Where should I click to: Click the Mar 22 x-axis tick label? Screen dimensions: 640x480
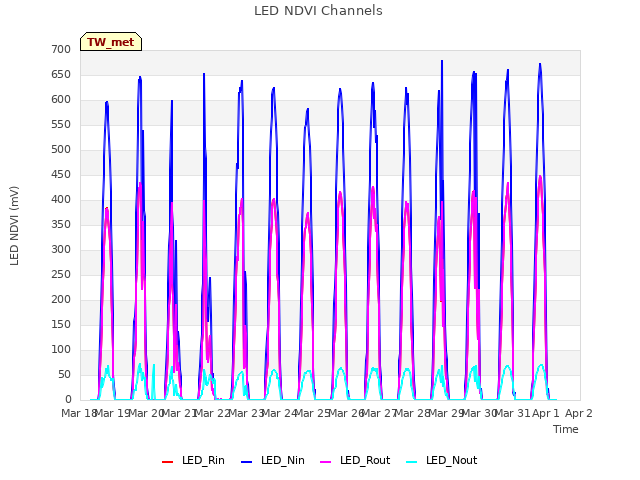212,413
